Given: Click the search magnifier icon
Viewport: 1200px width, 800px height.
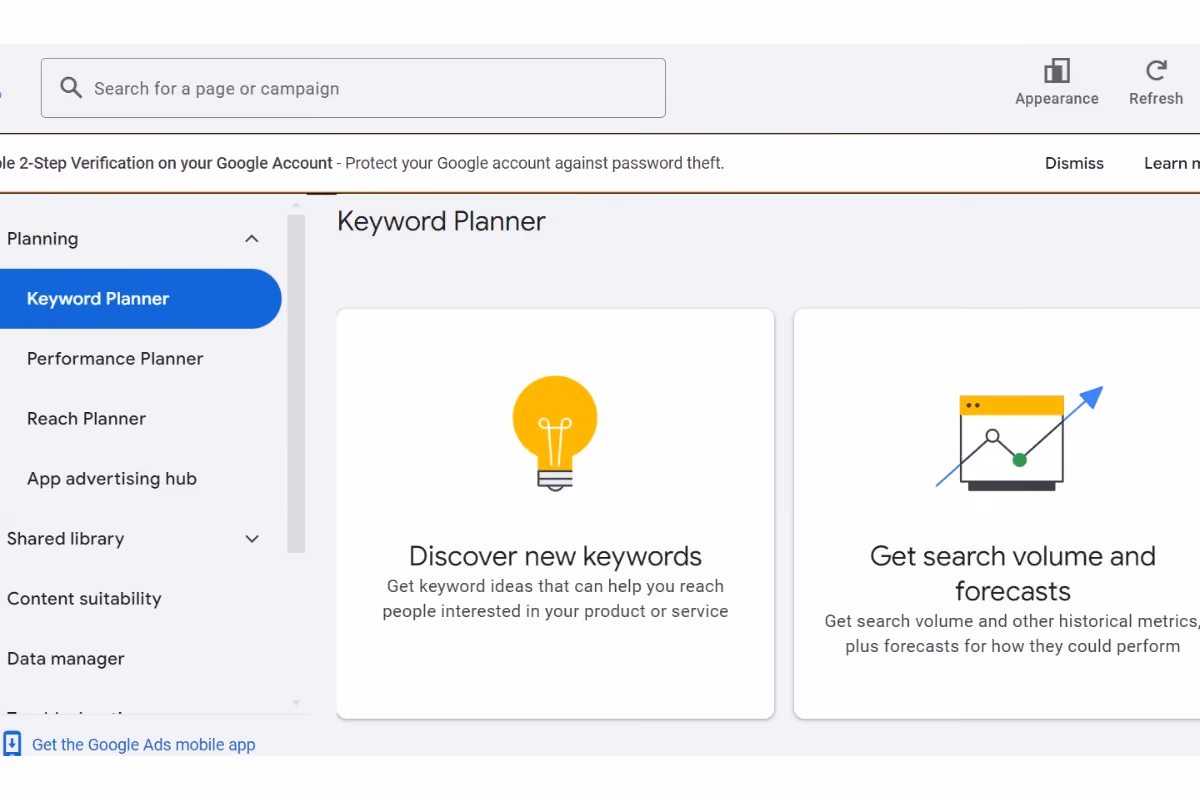Looking at the screenshot, I should tap(71, 88).
